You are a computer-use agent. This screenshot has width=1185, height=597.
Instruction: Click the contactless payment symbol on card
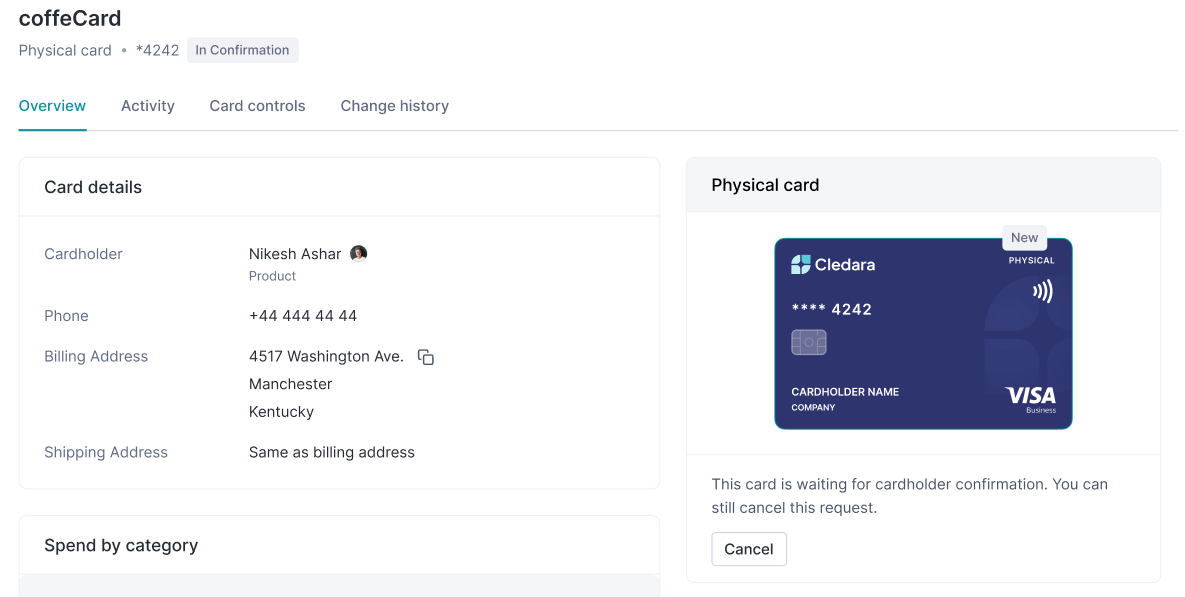[x=1042, y=291]
